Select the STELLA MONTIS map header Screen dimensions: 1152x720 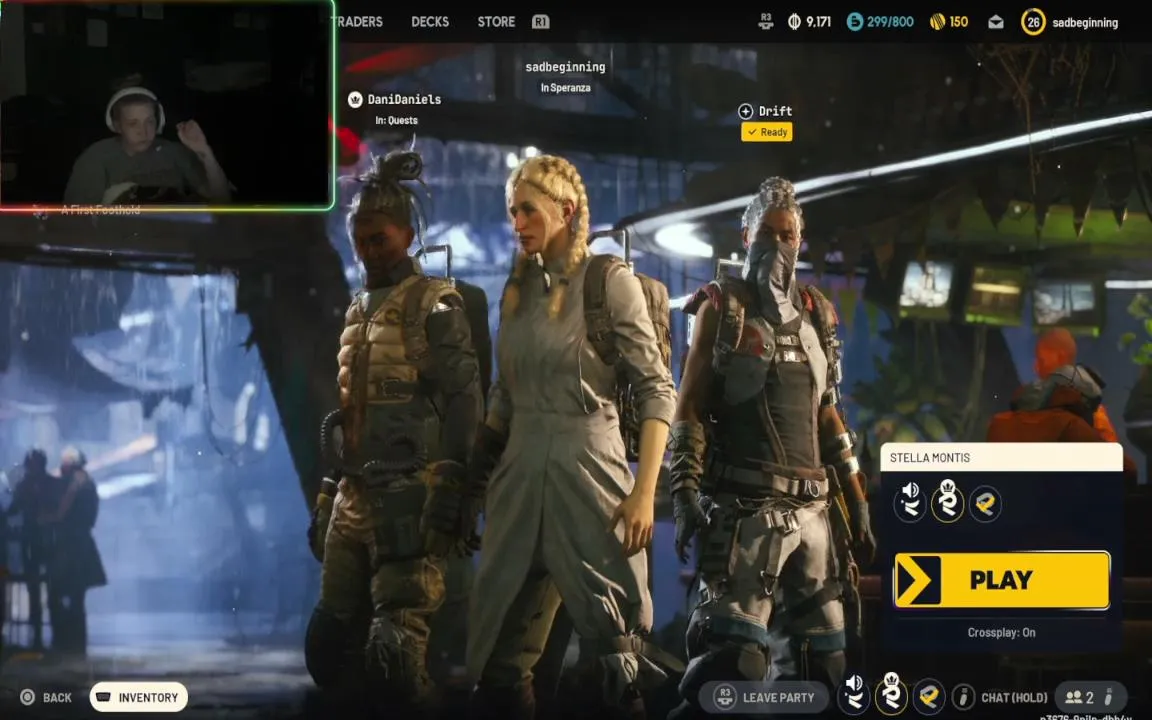point(1001,457)
